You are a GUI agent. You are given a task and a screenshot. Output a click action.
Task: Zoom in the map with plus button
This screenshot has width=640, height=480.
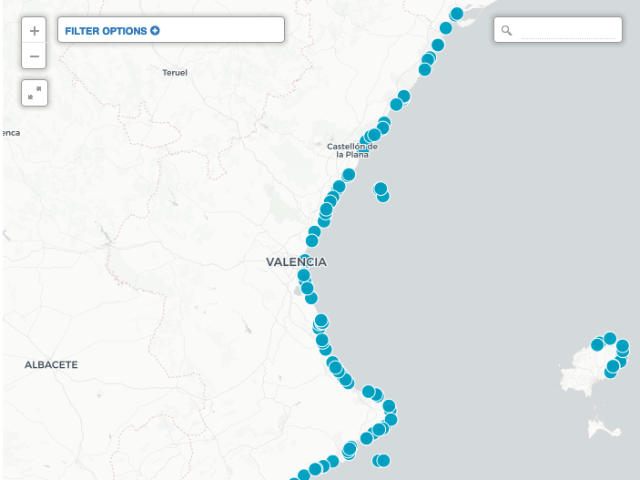point(34,31)
